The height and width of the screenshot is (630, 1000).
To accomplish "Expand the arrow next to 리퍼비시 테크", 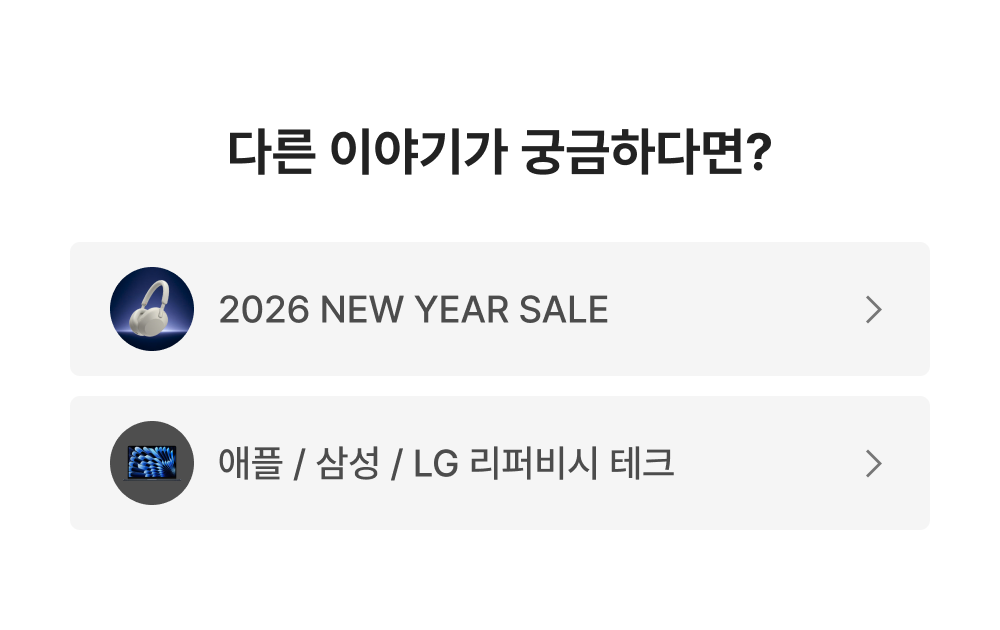I will coord(873,464).
